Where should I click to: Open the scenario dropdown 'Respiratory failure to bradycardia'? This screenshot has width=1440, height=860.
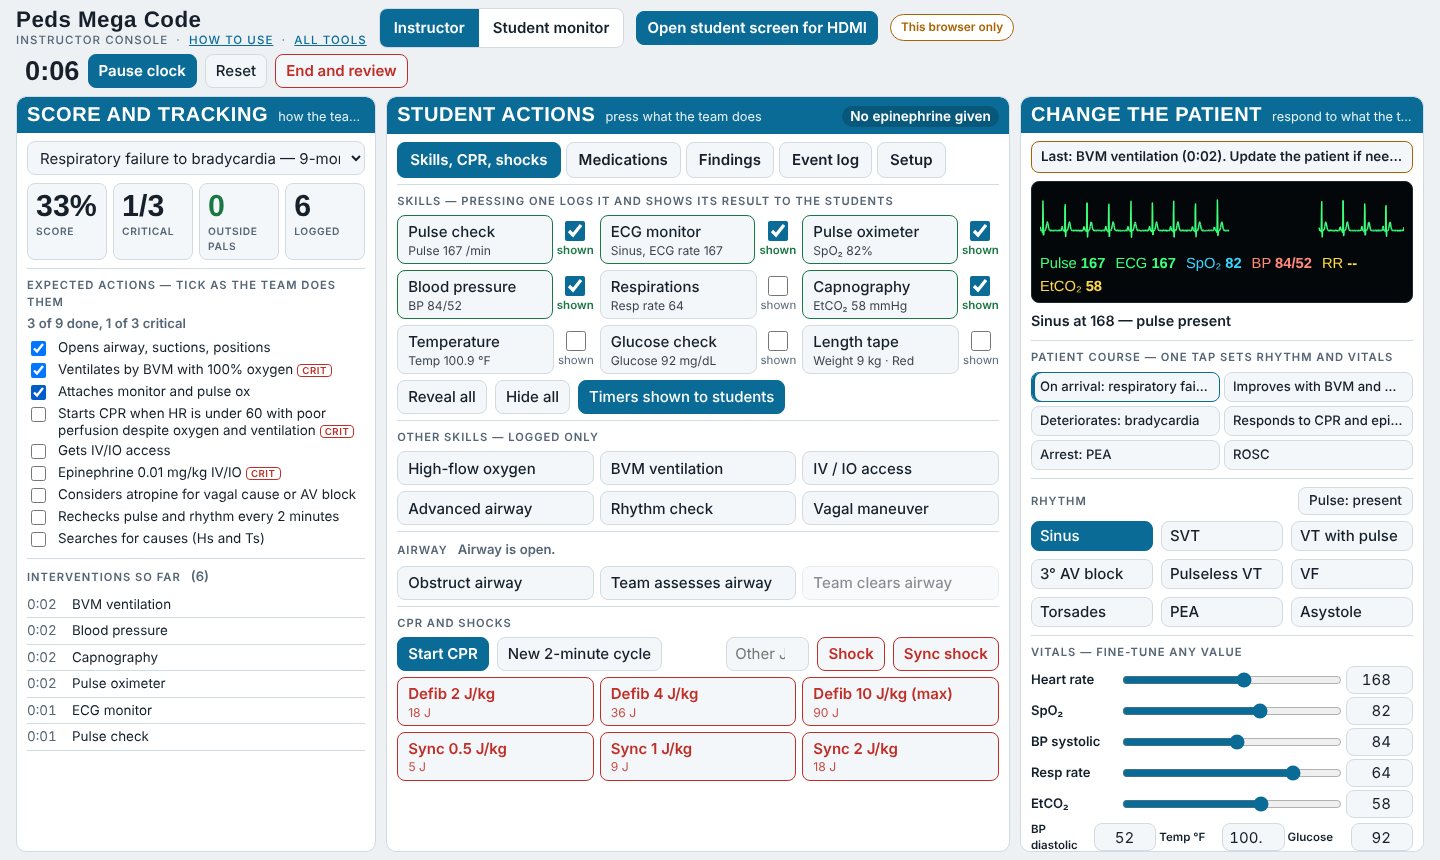(196, 158)
